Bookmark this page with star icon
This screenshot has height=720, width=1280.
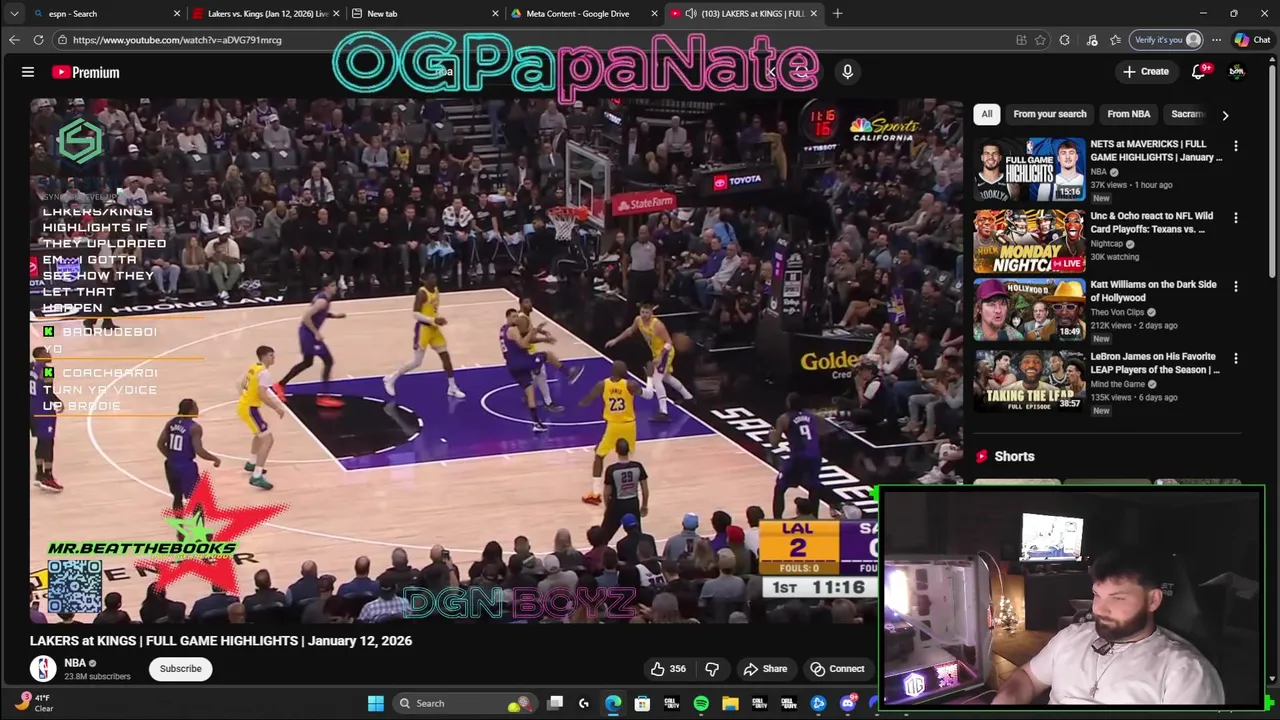pos(1041,40)
